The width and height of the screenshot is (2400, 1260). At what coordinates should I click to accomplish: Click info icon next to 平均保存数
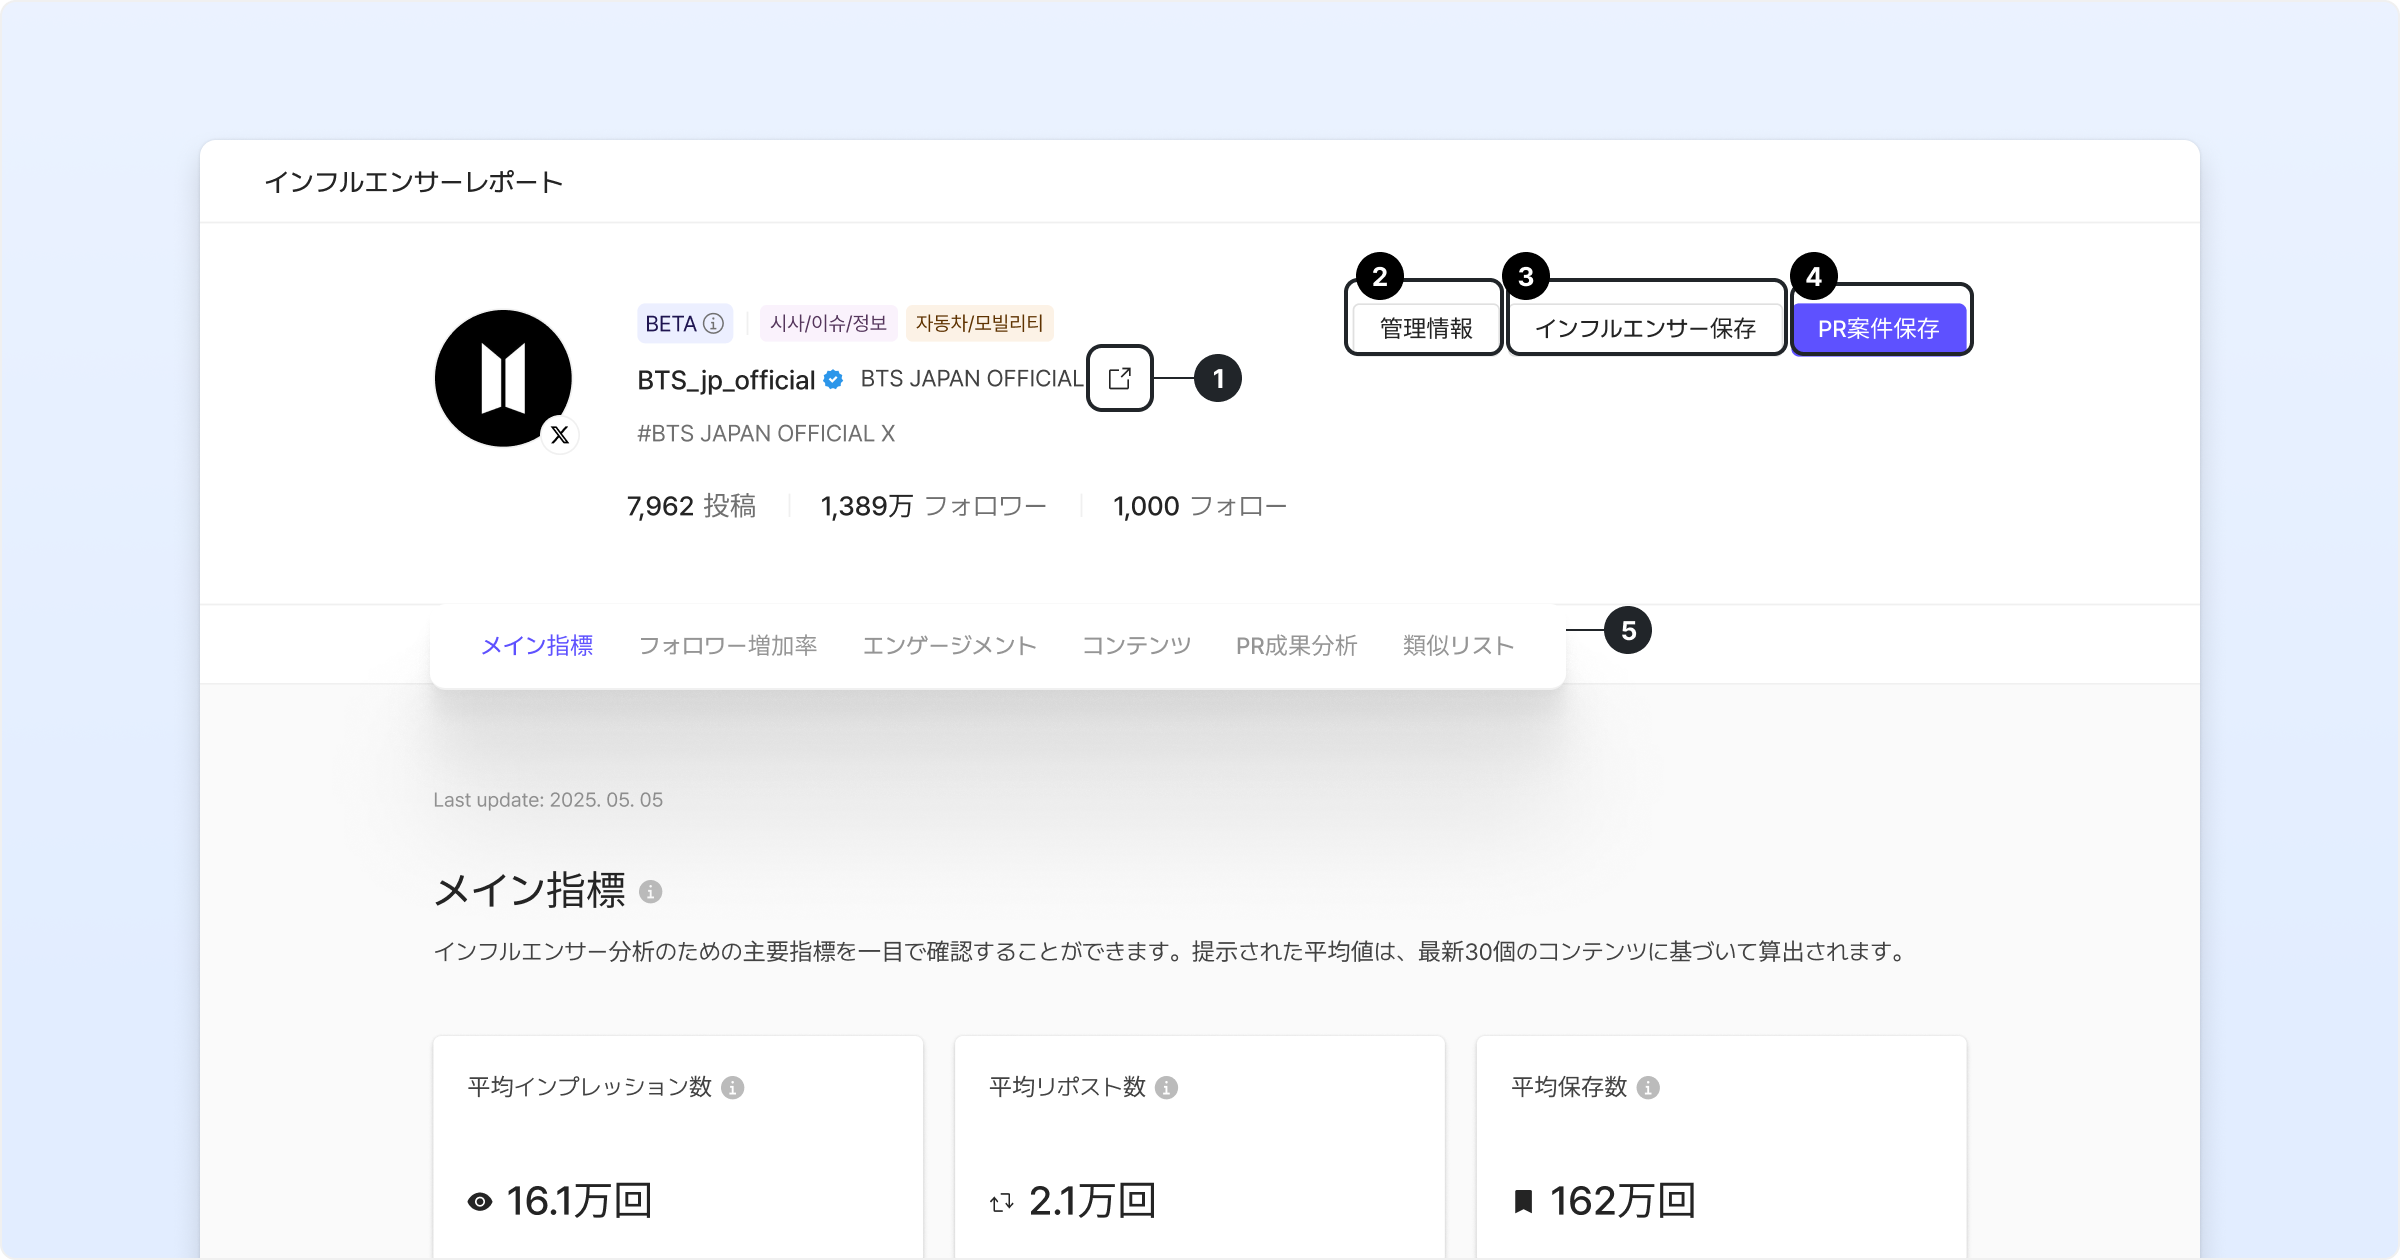pyautogui.click(x=1648, y=1087)
